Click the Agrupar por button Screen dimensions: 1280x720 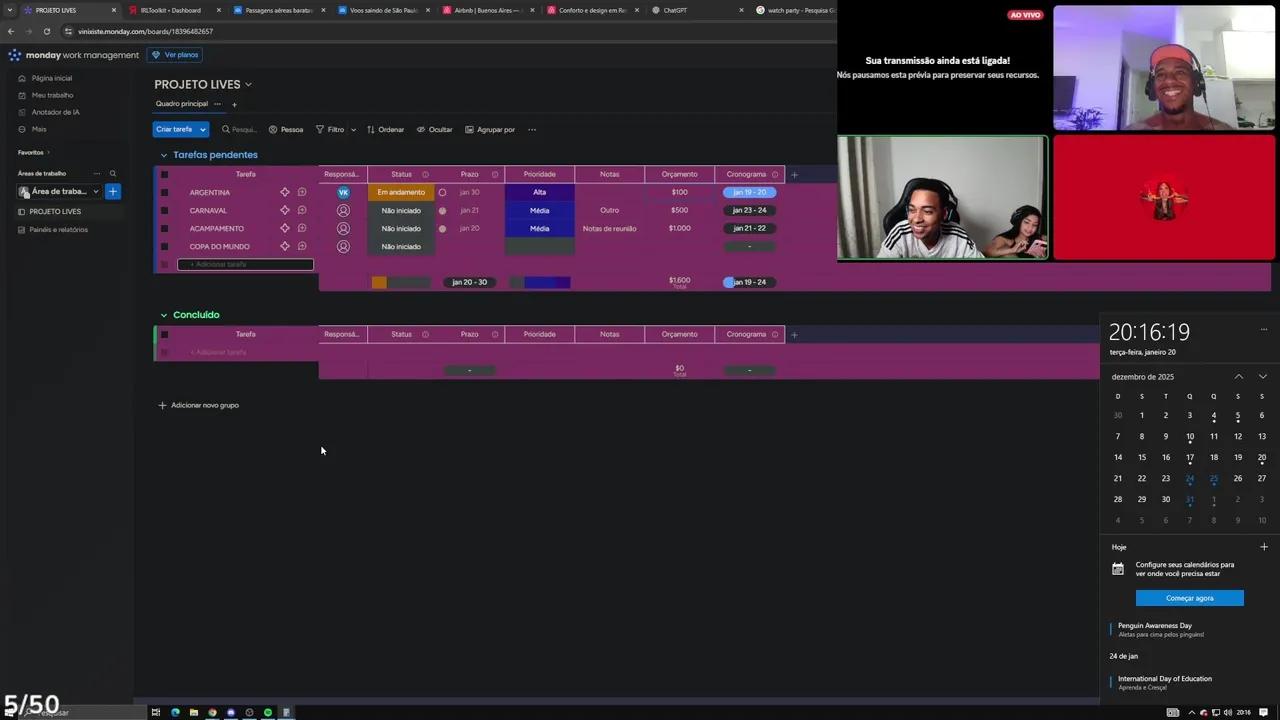click(x=490, y=129)
